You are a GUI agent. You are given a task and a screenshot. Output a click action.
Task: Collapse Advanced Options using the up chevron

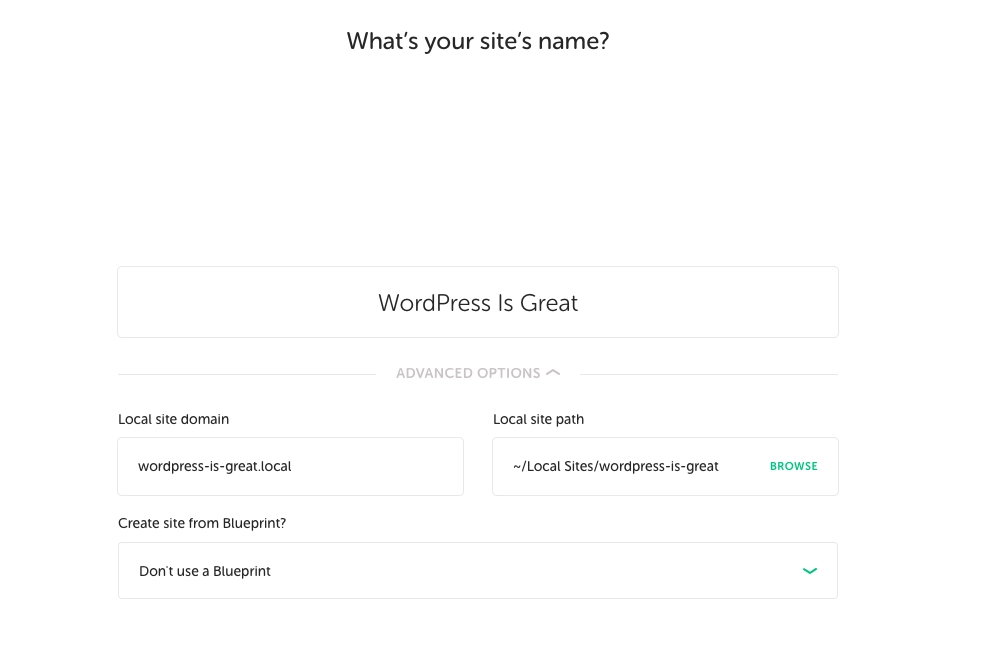552,373
